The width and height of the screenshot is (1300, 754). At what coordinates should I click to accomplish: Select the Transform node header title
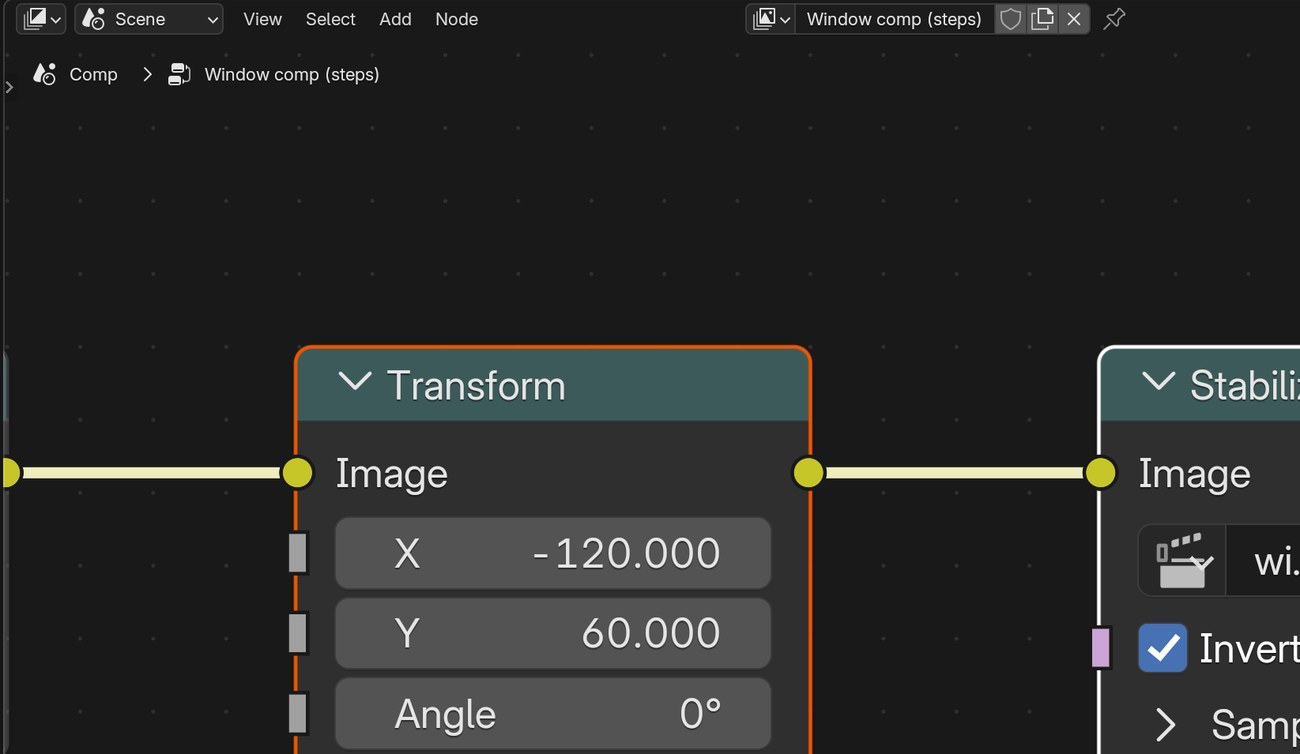pos(476,386)
